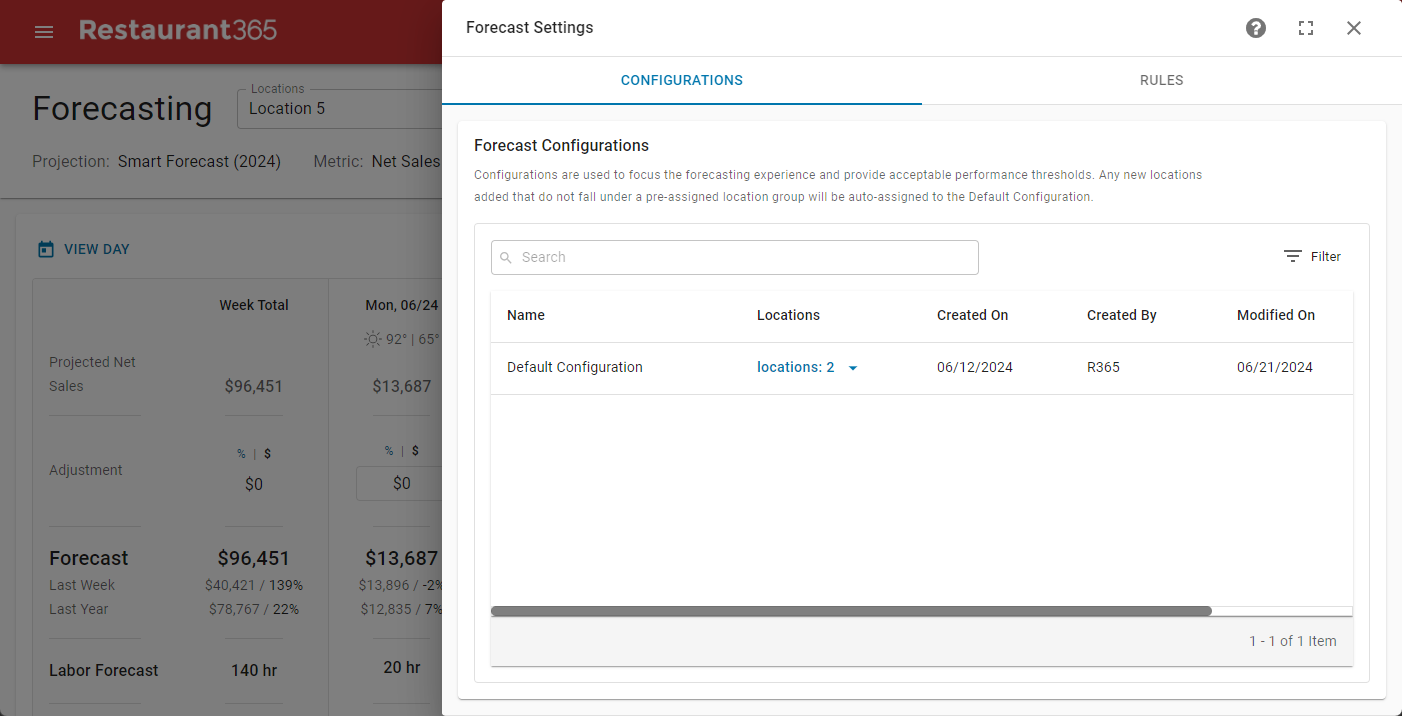Screen dimensions: 1402x716
Task: Select Monday's percent adjustment toggle
Action: (389, 450)
